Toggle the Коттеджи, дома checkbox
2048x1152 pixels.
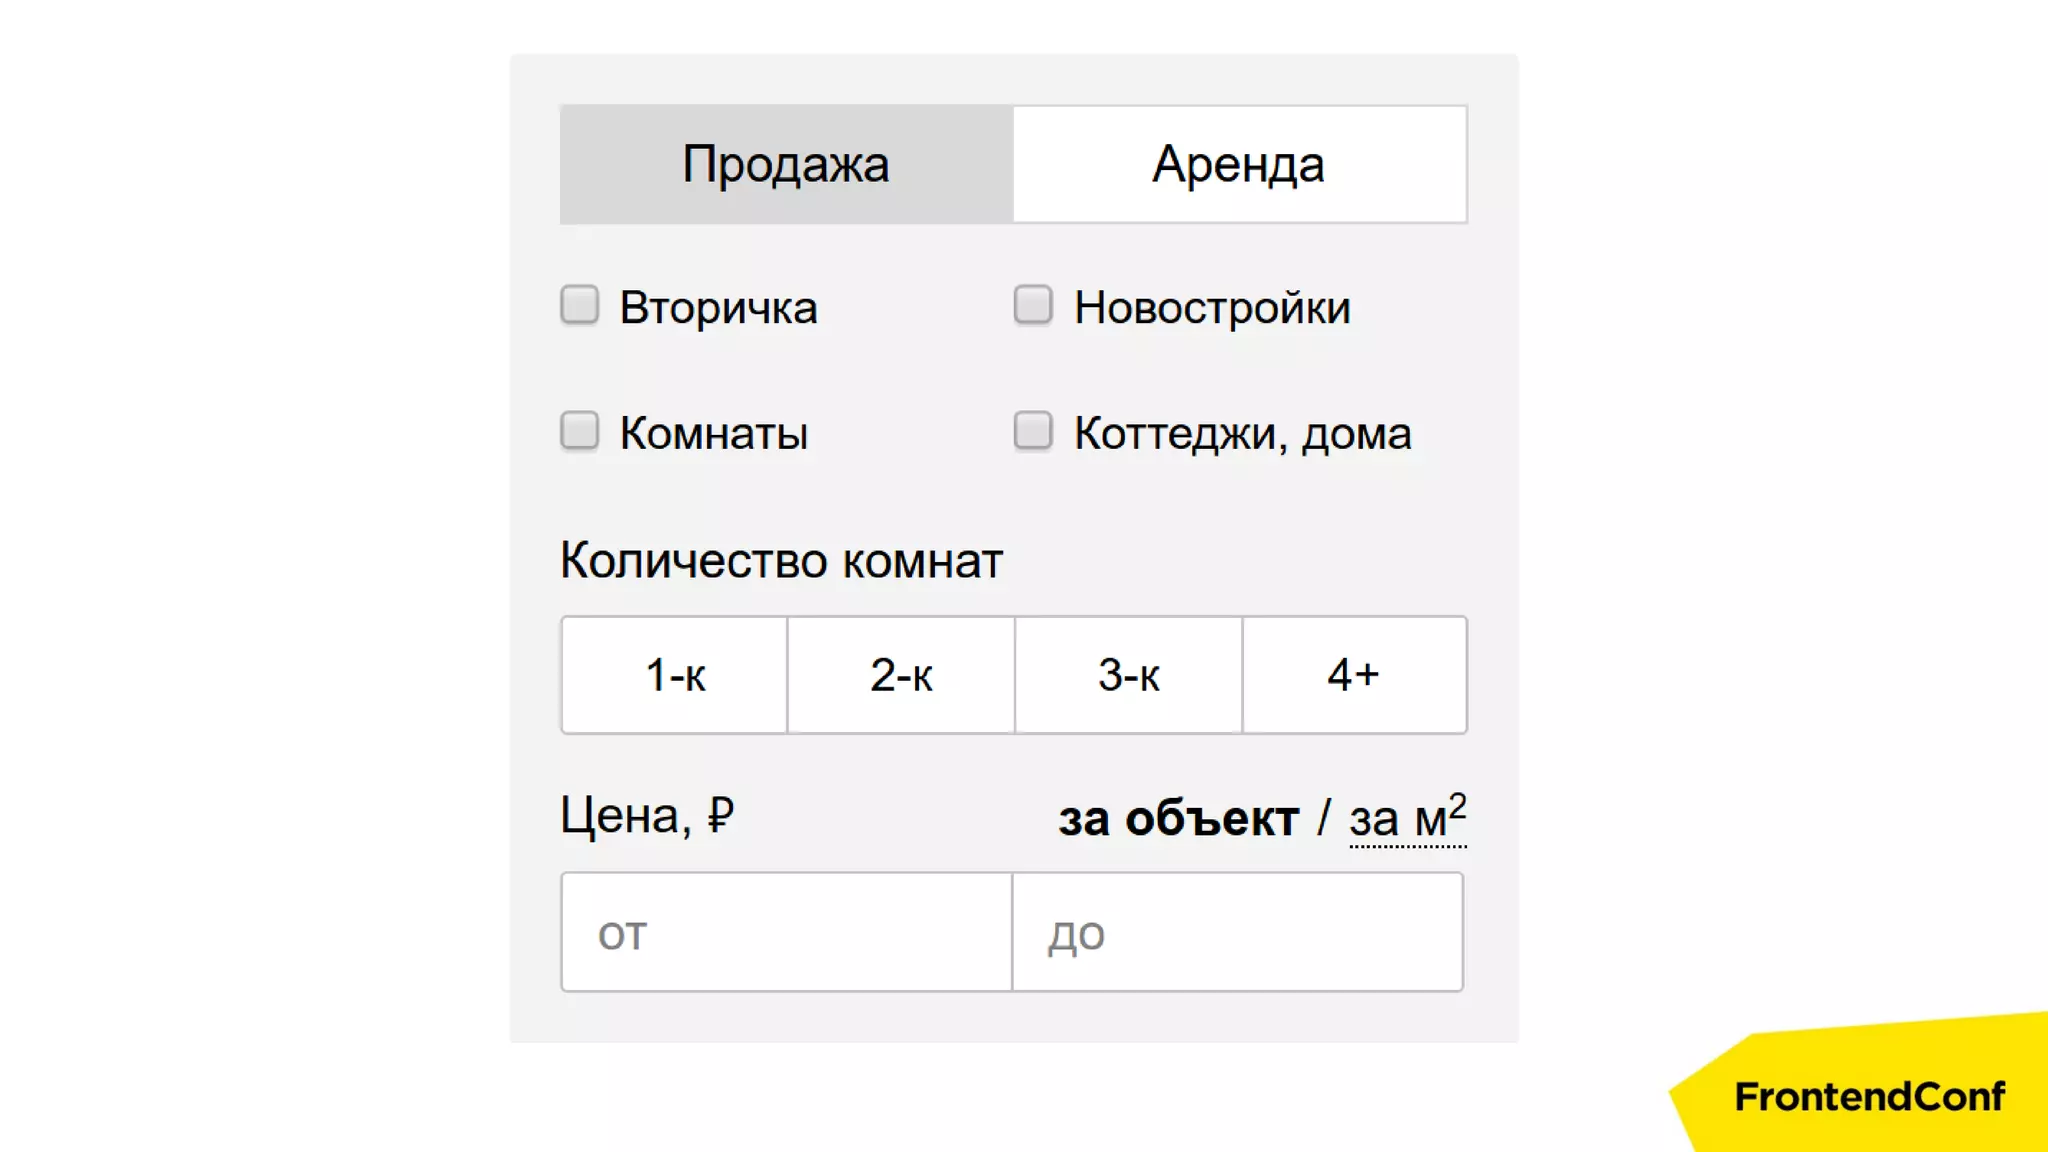click(x=1033, y=431)
